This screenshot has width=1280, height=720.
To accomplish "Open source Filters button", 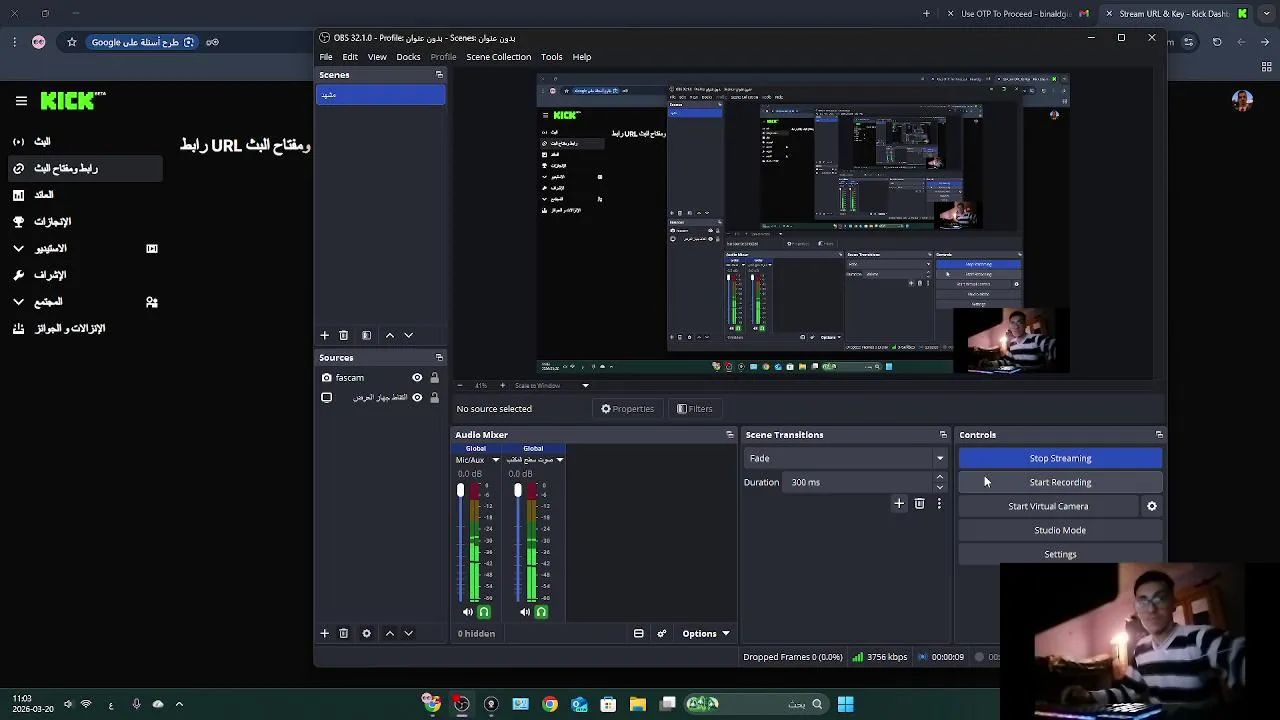I will pos(694,409).
